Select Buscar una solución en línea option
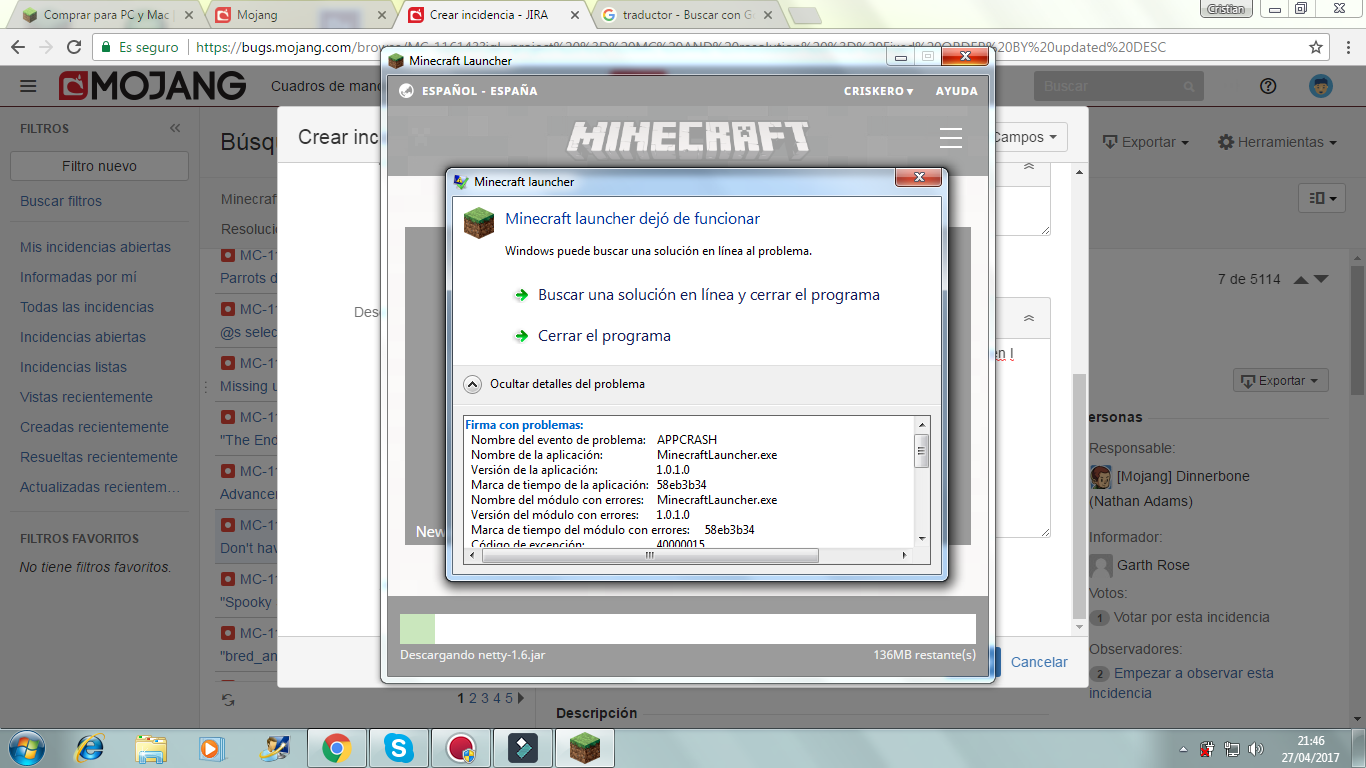Viewport: 1366px width, 768px height. pos(708,295)
